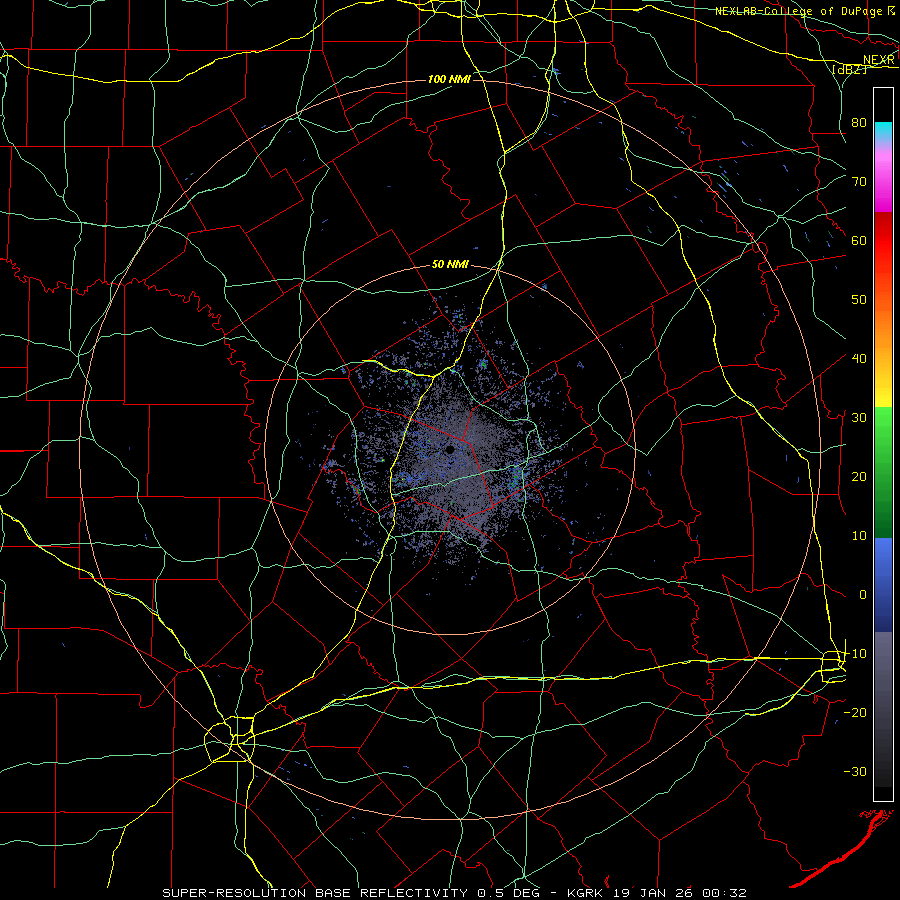
Task: Click the 30 value on the color scale
Action: (859, 417)
